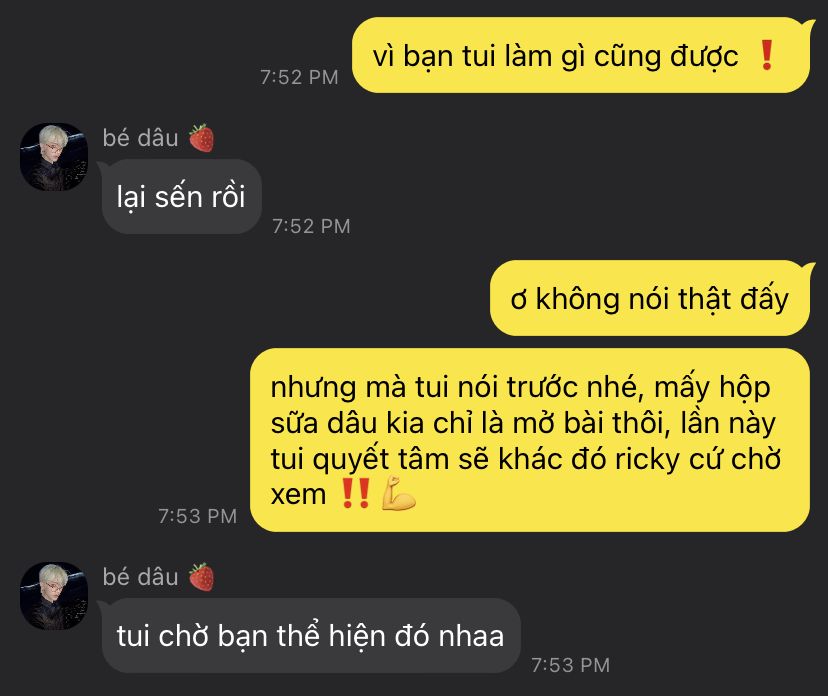
Task: Tap the first sender name 'bé dâu'
Action: coord(140,138)
